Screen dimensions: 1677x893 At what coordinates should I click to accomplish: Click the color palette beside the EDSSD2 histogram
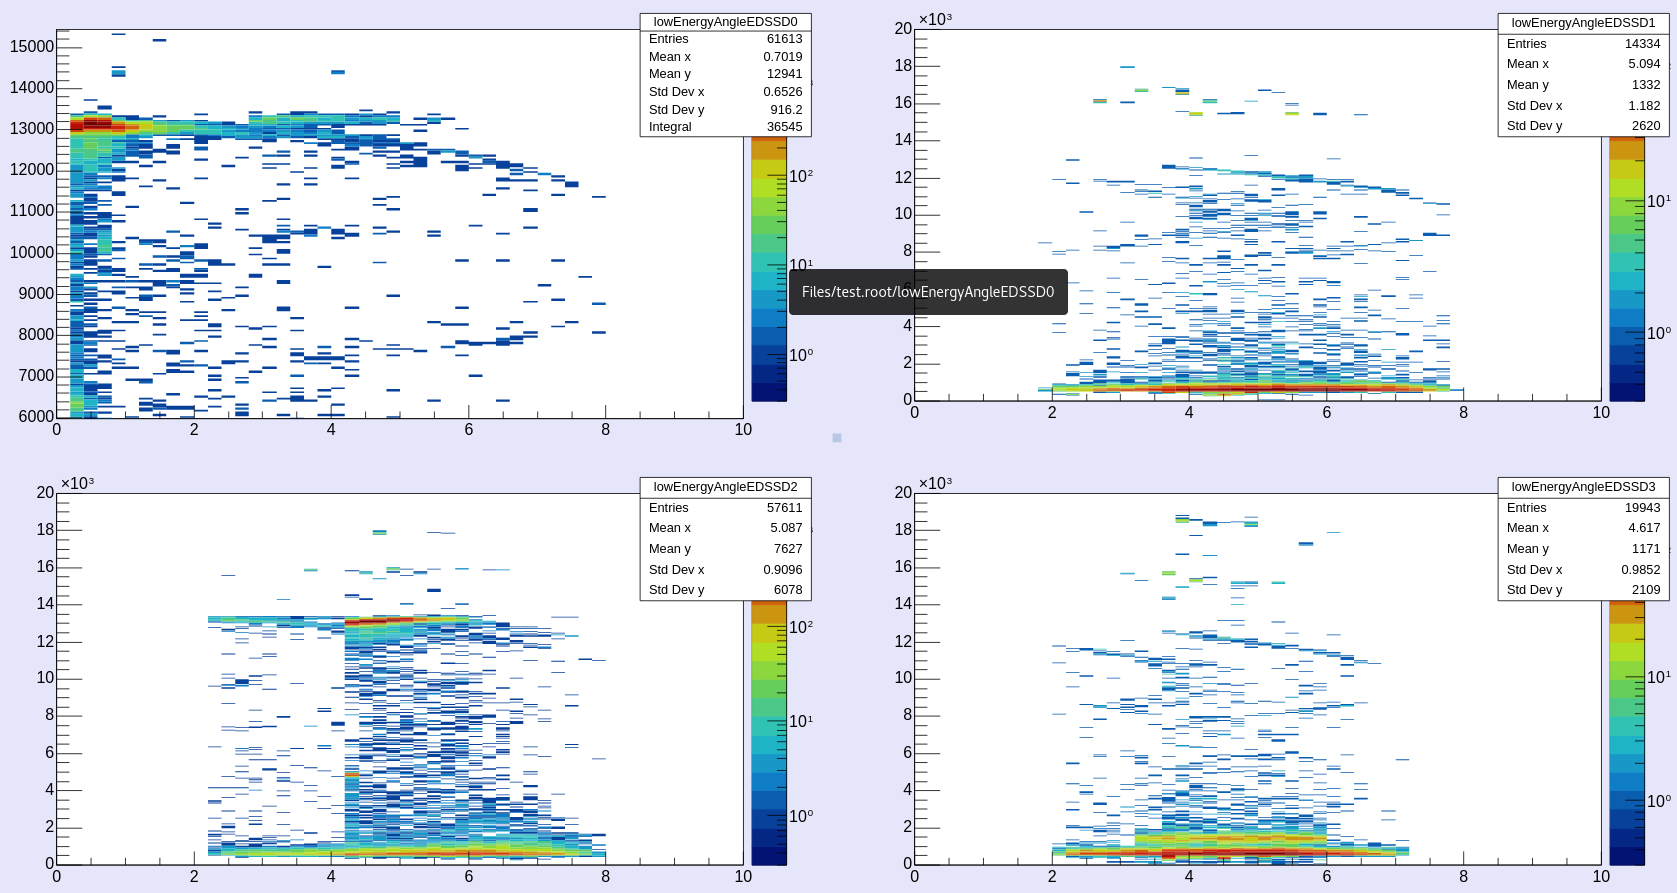pyautogui.click(x=769, y=733)
